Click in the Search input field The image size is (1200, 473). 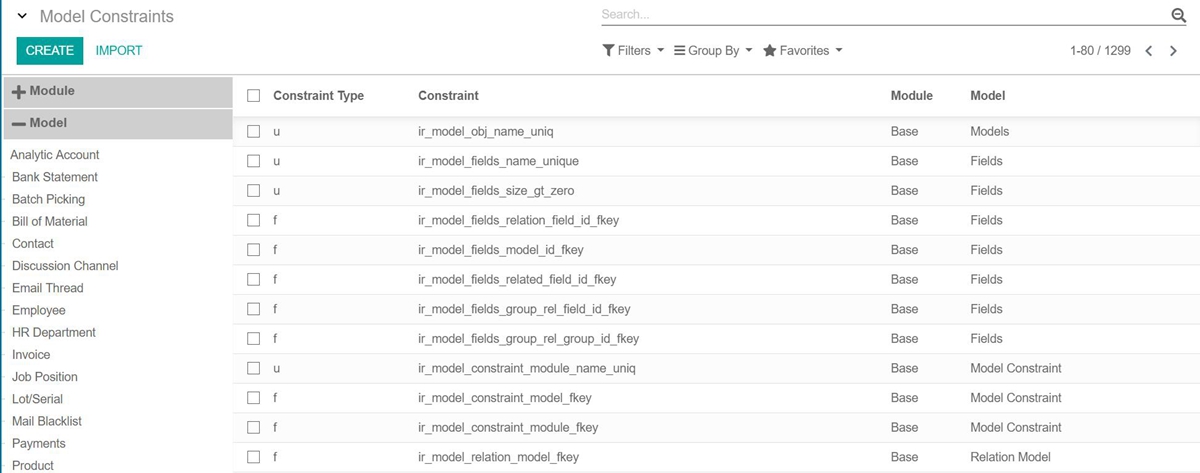coord(880,15)
